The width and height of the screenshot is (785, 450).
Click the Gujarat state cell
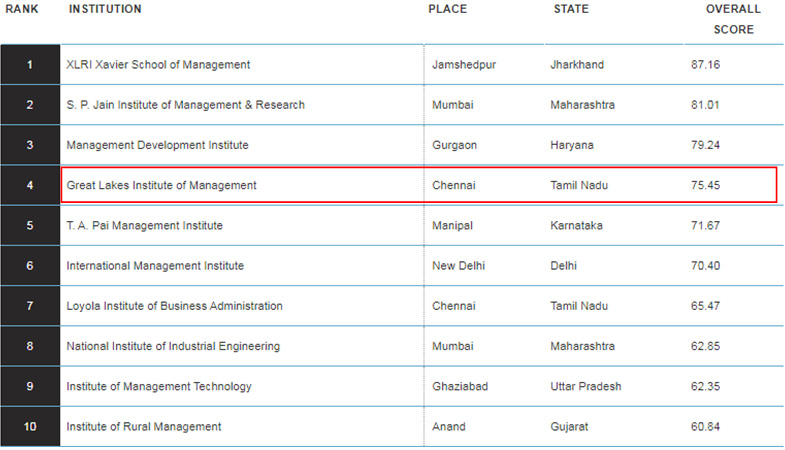569,426
